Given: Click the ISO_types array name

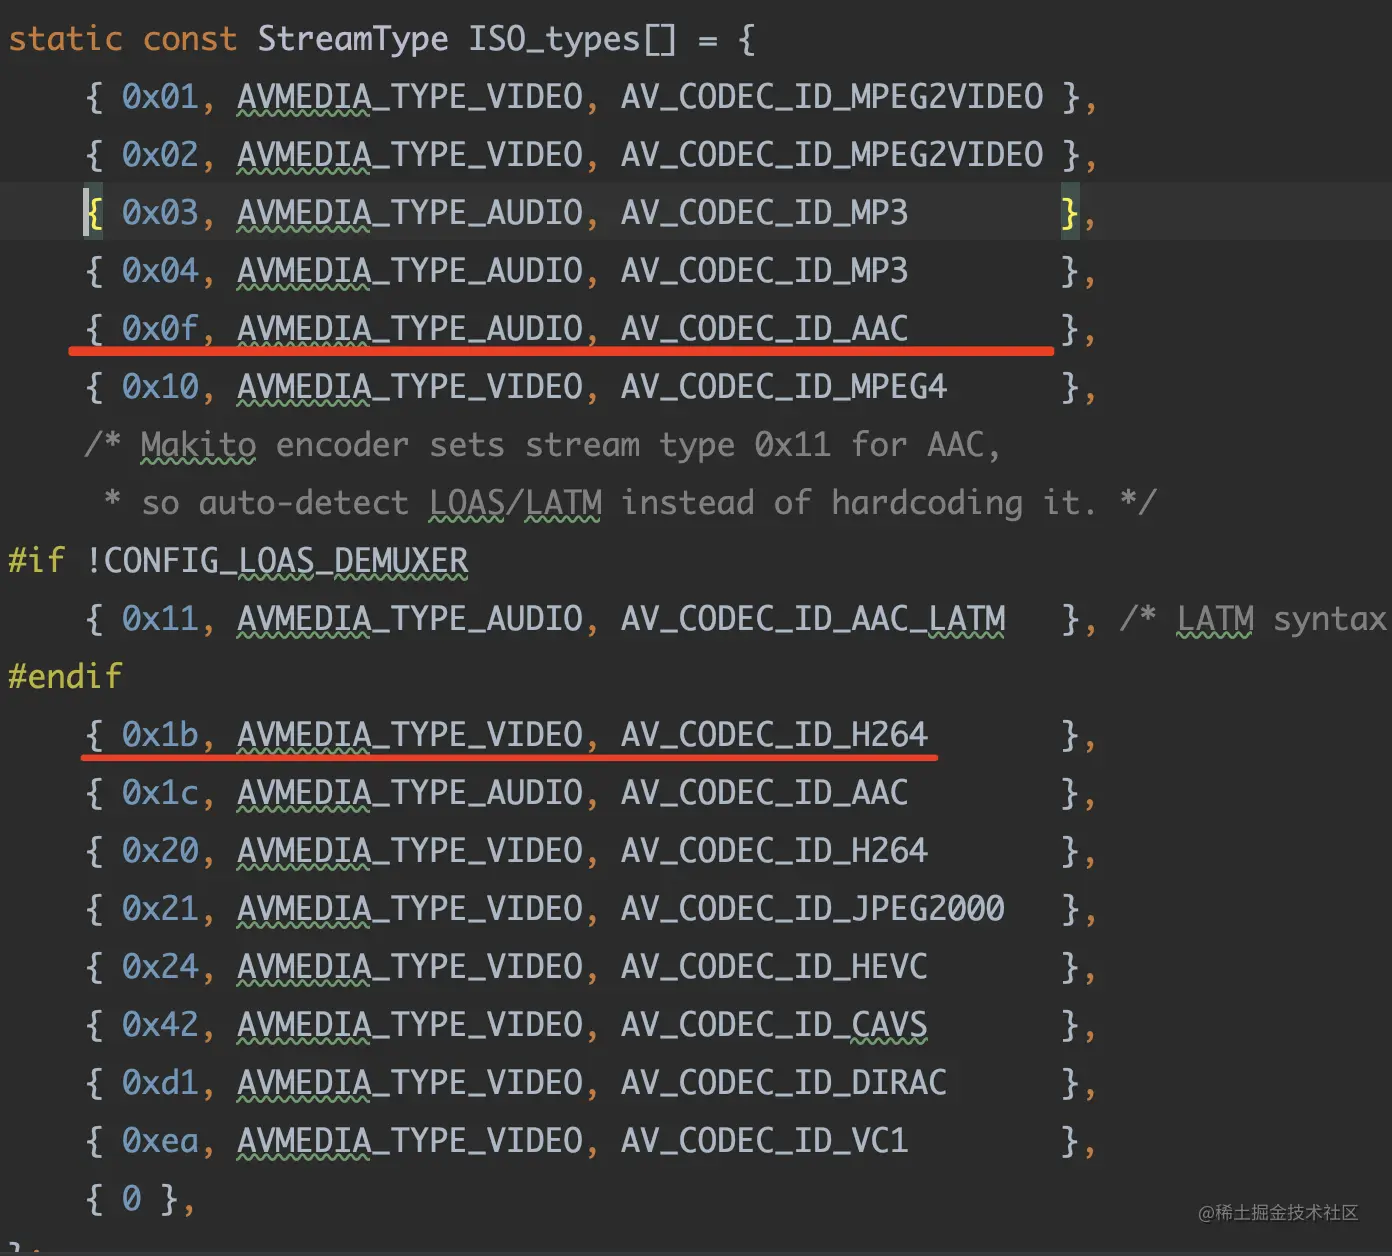Looking at the screenshot, I should tap(554, 39).
